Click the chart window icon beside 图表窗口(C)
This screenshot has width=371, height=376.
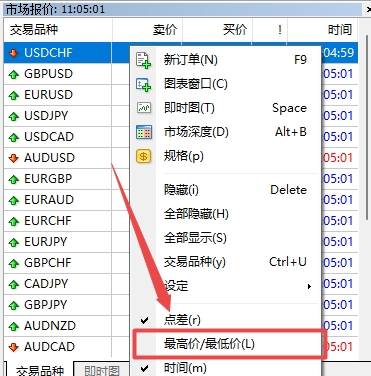point(144,84)
